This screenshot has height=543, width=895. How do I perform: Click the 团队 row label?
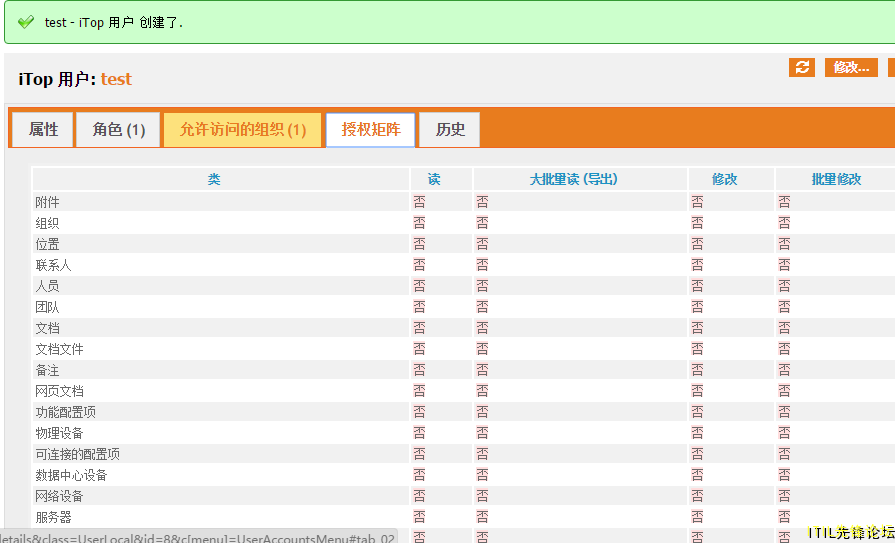click(47, 307)
